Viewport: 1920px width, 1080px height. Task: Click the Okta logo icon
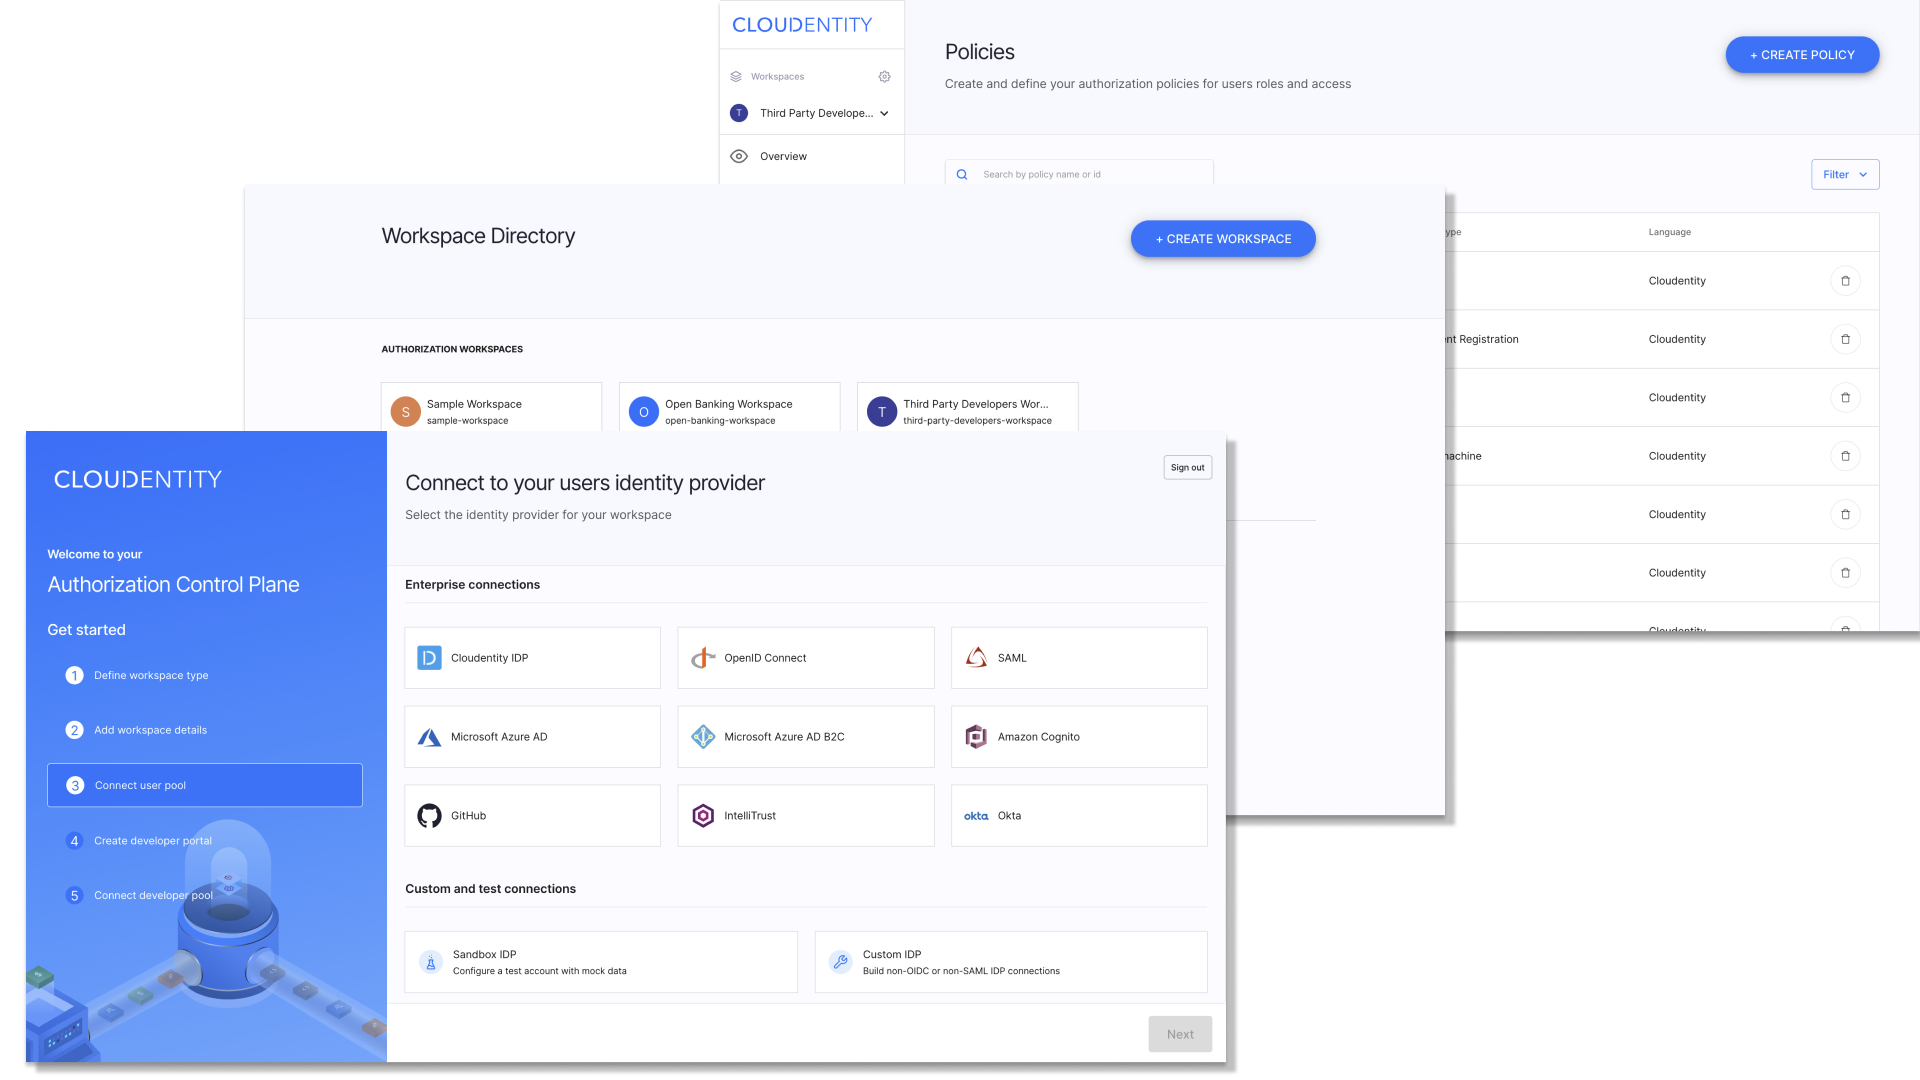(x=976, y=816)
